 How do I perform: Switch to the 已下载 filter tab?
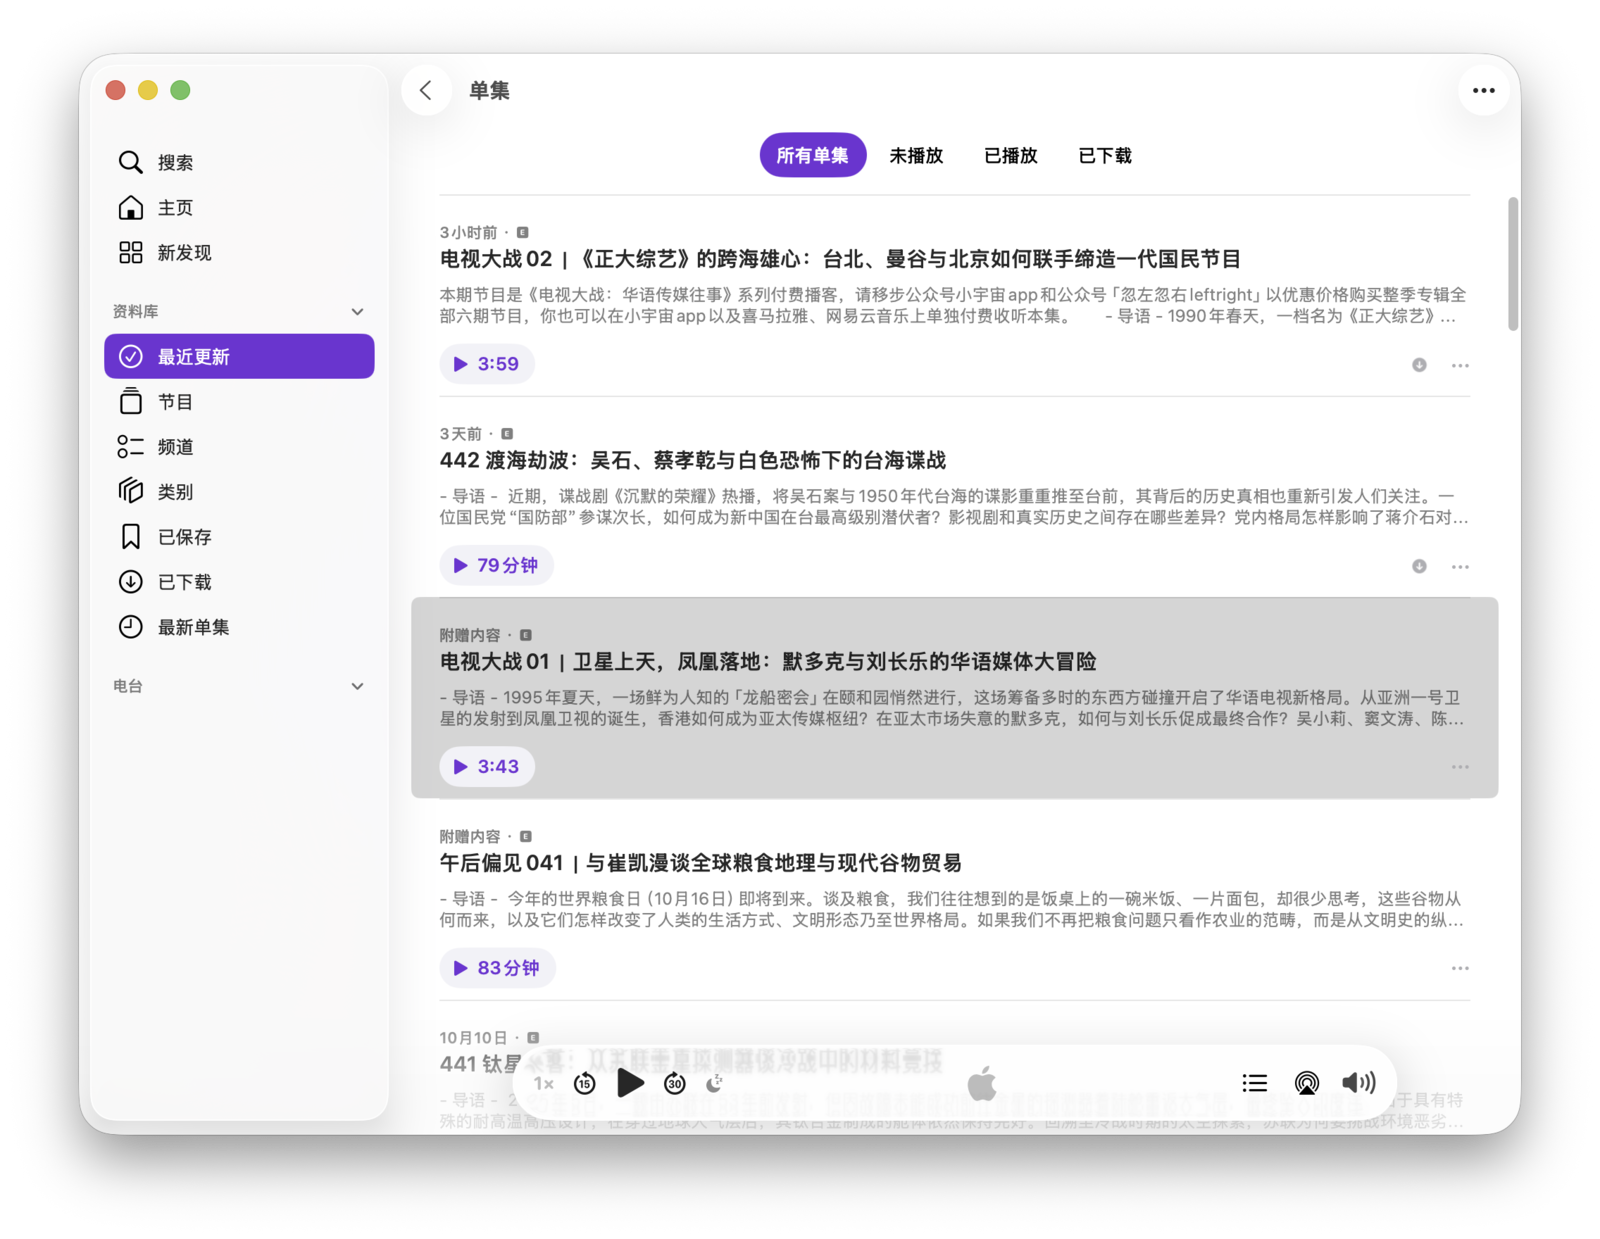point(1105,156)
